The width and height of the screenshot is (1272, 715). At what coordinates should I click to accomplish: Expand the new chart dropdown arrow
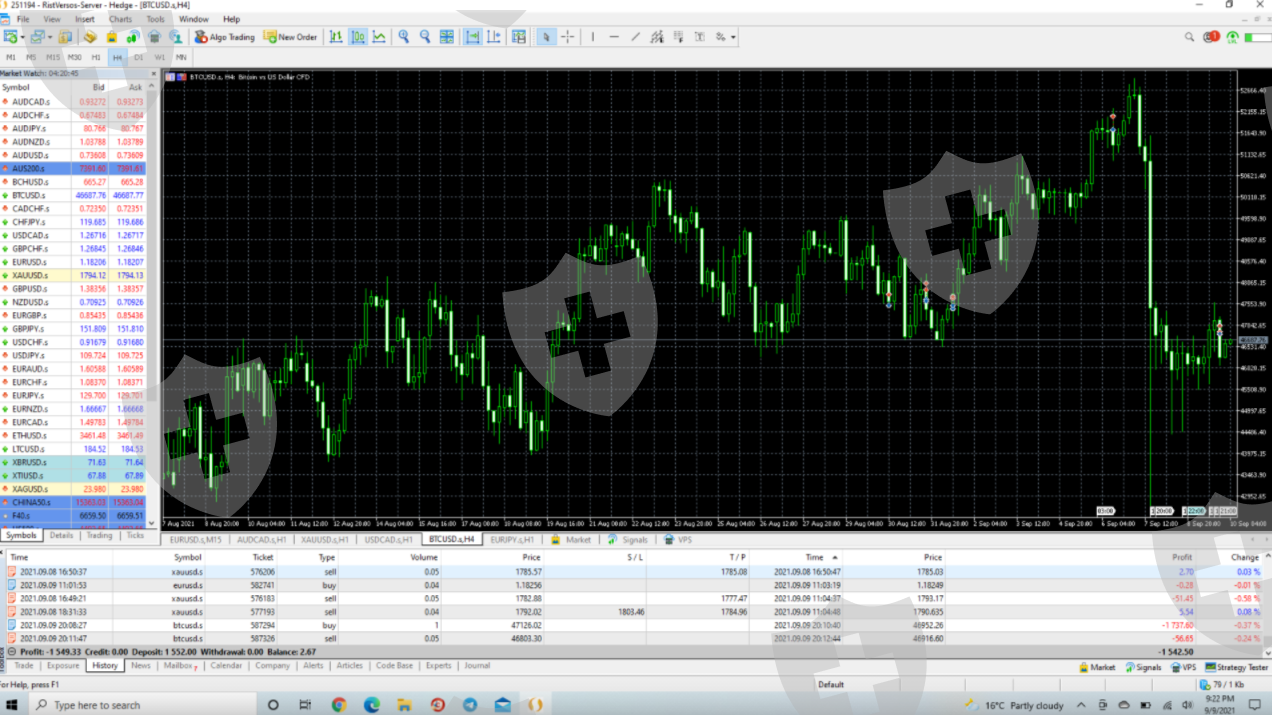(x=23, y=37)
